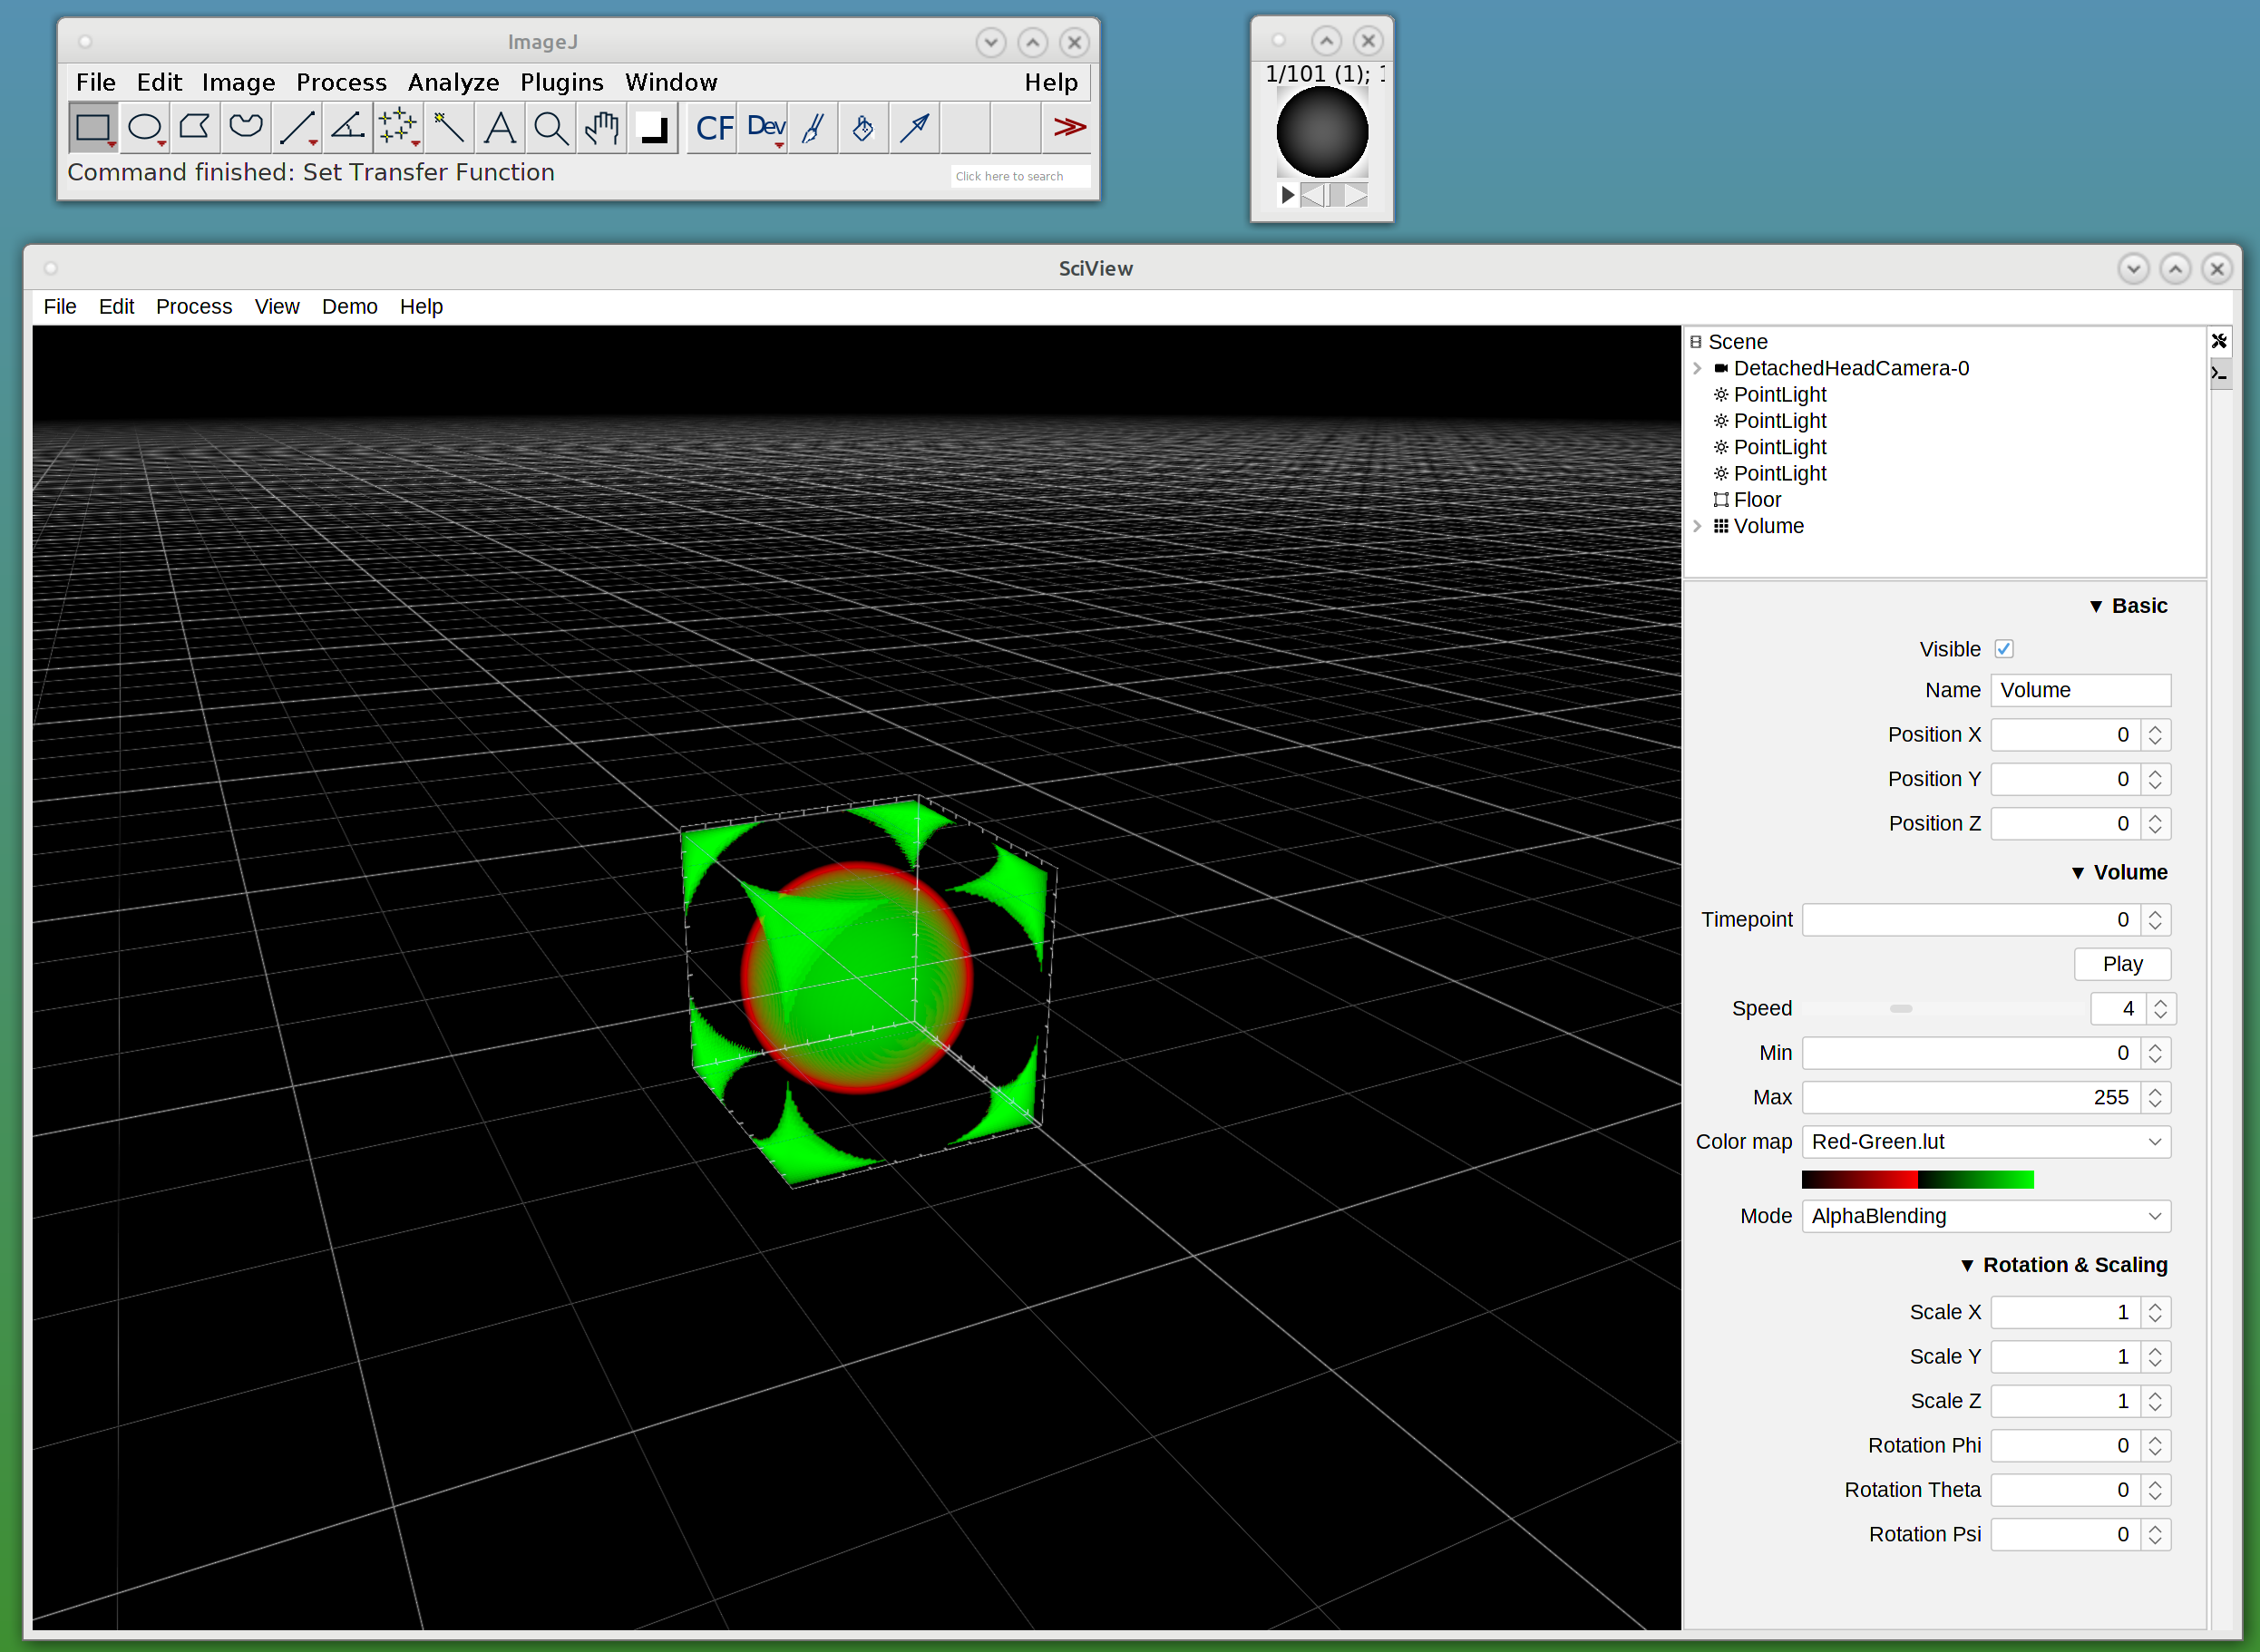Viewport: 2260px width, 1652px height.
Task: Select the Oval selection tool
Action: pos(145,128)
